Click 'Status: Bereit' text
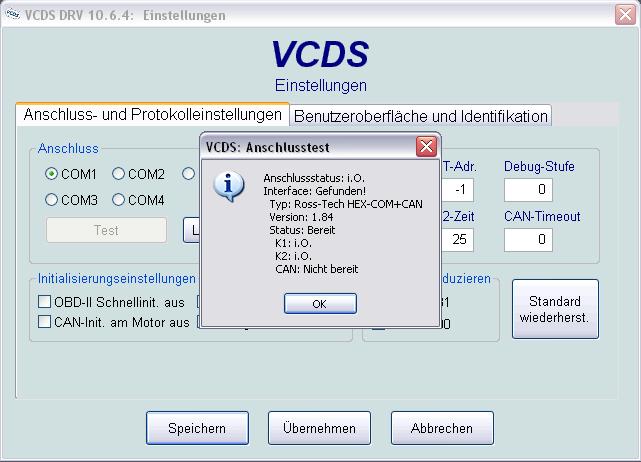The width and height of the screenshot is (641, 462). (x=302, y=230)
